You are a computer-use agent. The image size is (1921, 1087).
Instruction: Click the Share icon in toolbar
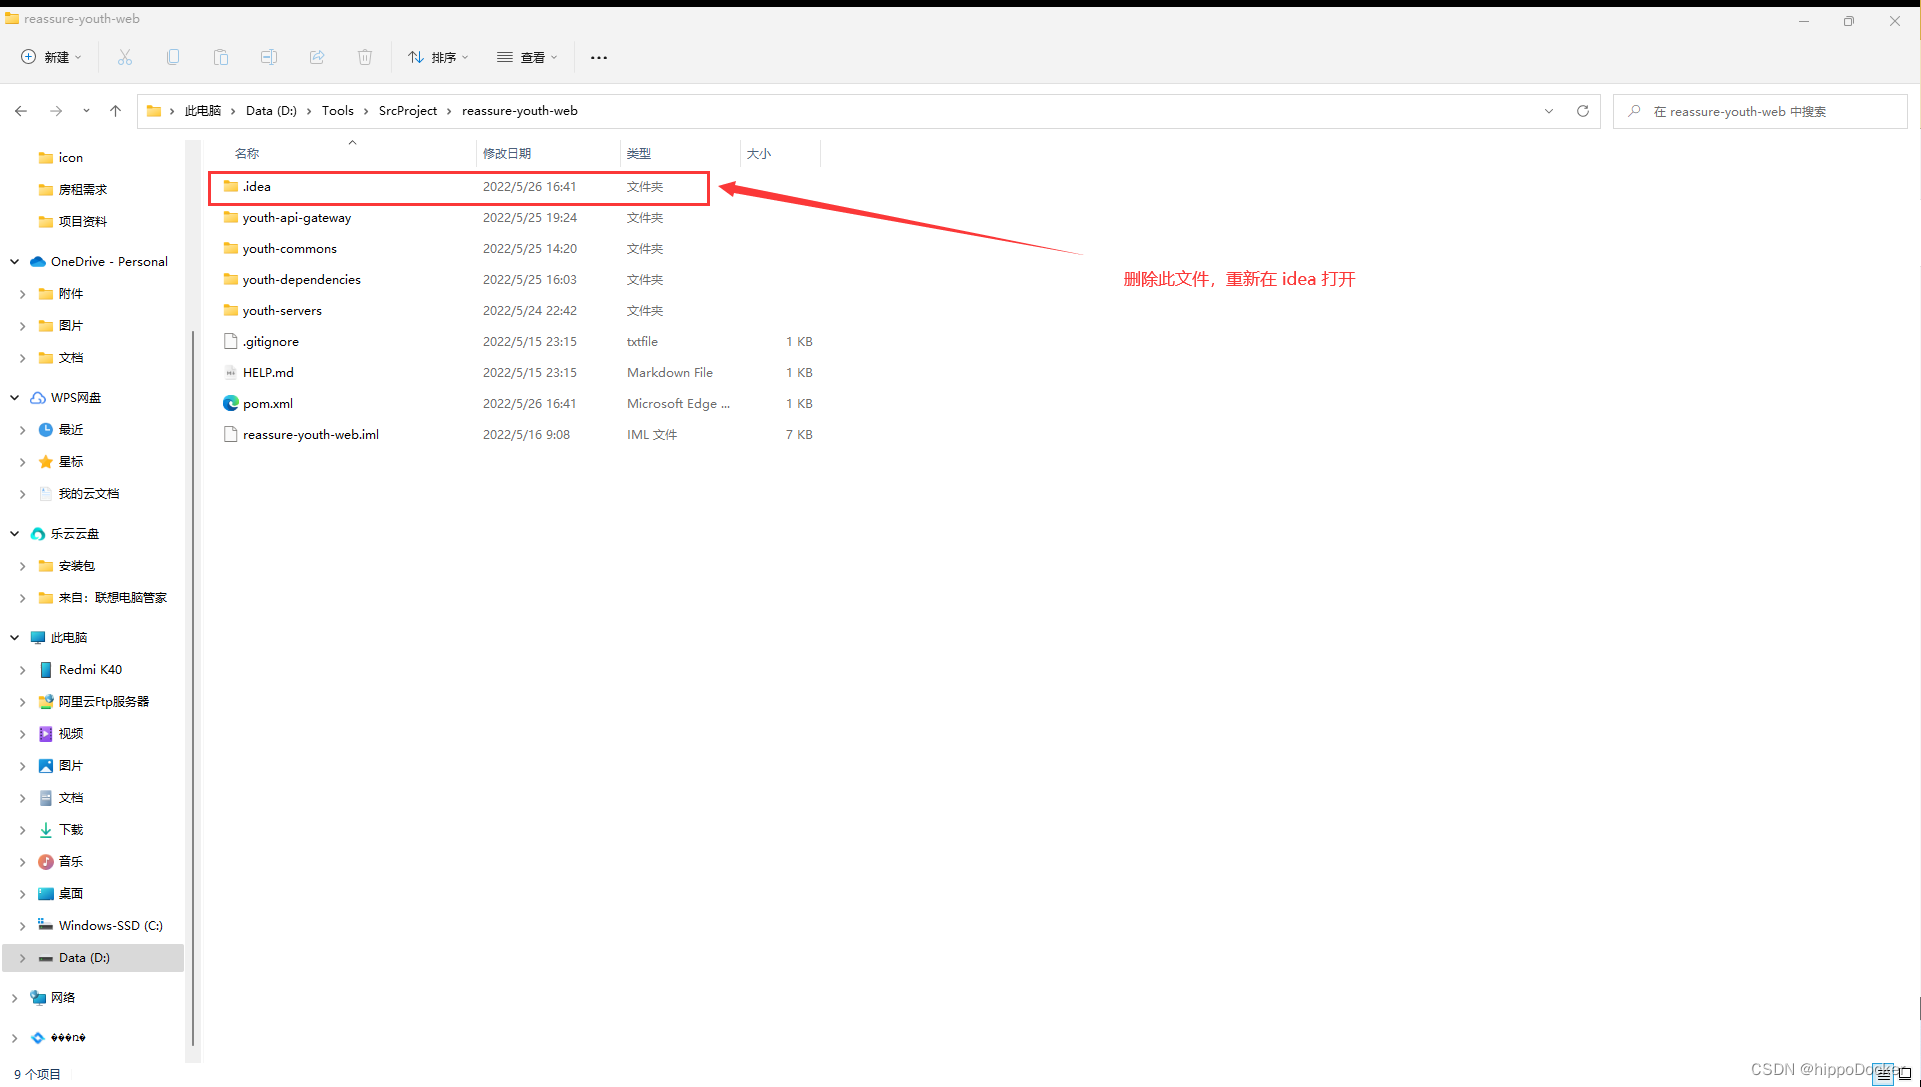pyautogui.click(x=317, y=57)
